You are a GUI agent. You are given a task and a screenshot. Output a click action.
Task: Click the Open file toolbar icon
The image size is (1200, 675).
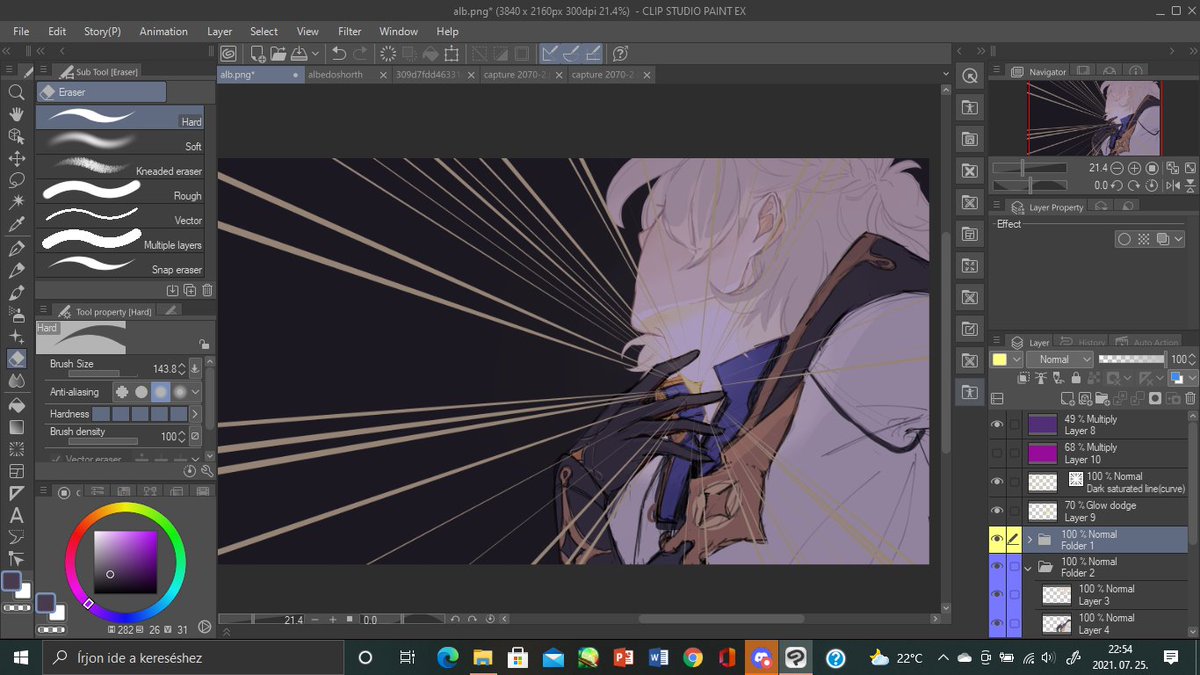tap(277, 53)
